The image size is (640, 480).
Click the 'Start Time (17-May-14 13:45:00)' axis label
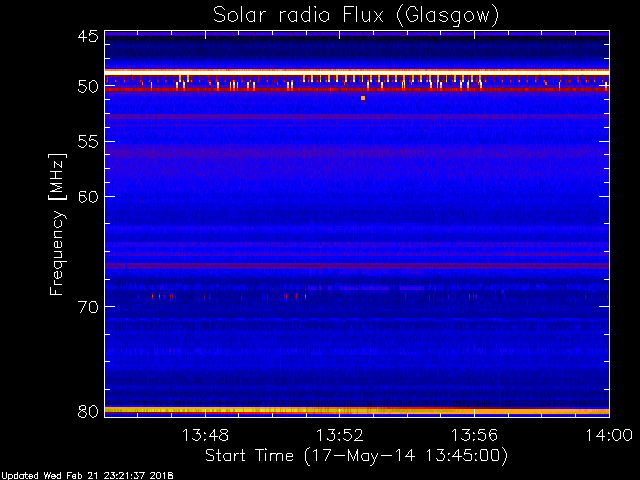click(x=356, y=455)
